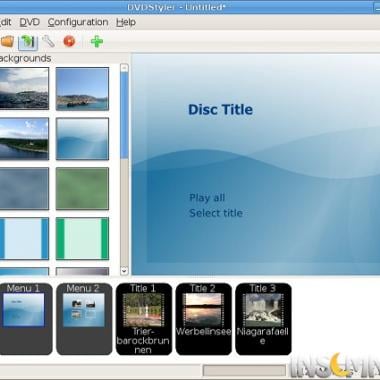Click the Select title menu button
Image resolution: width=380 pixels, height=380 pixels.
pos(216,213)
